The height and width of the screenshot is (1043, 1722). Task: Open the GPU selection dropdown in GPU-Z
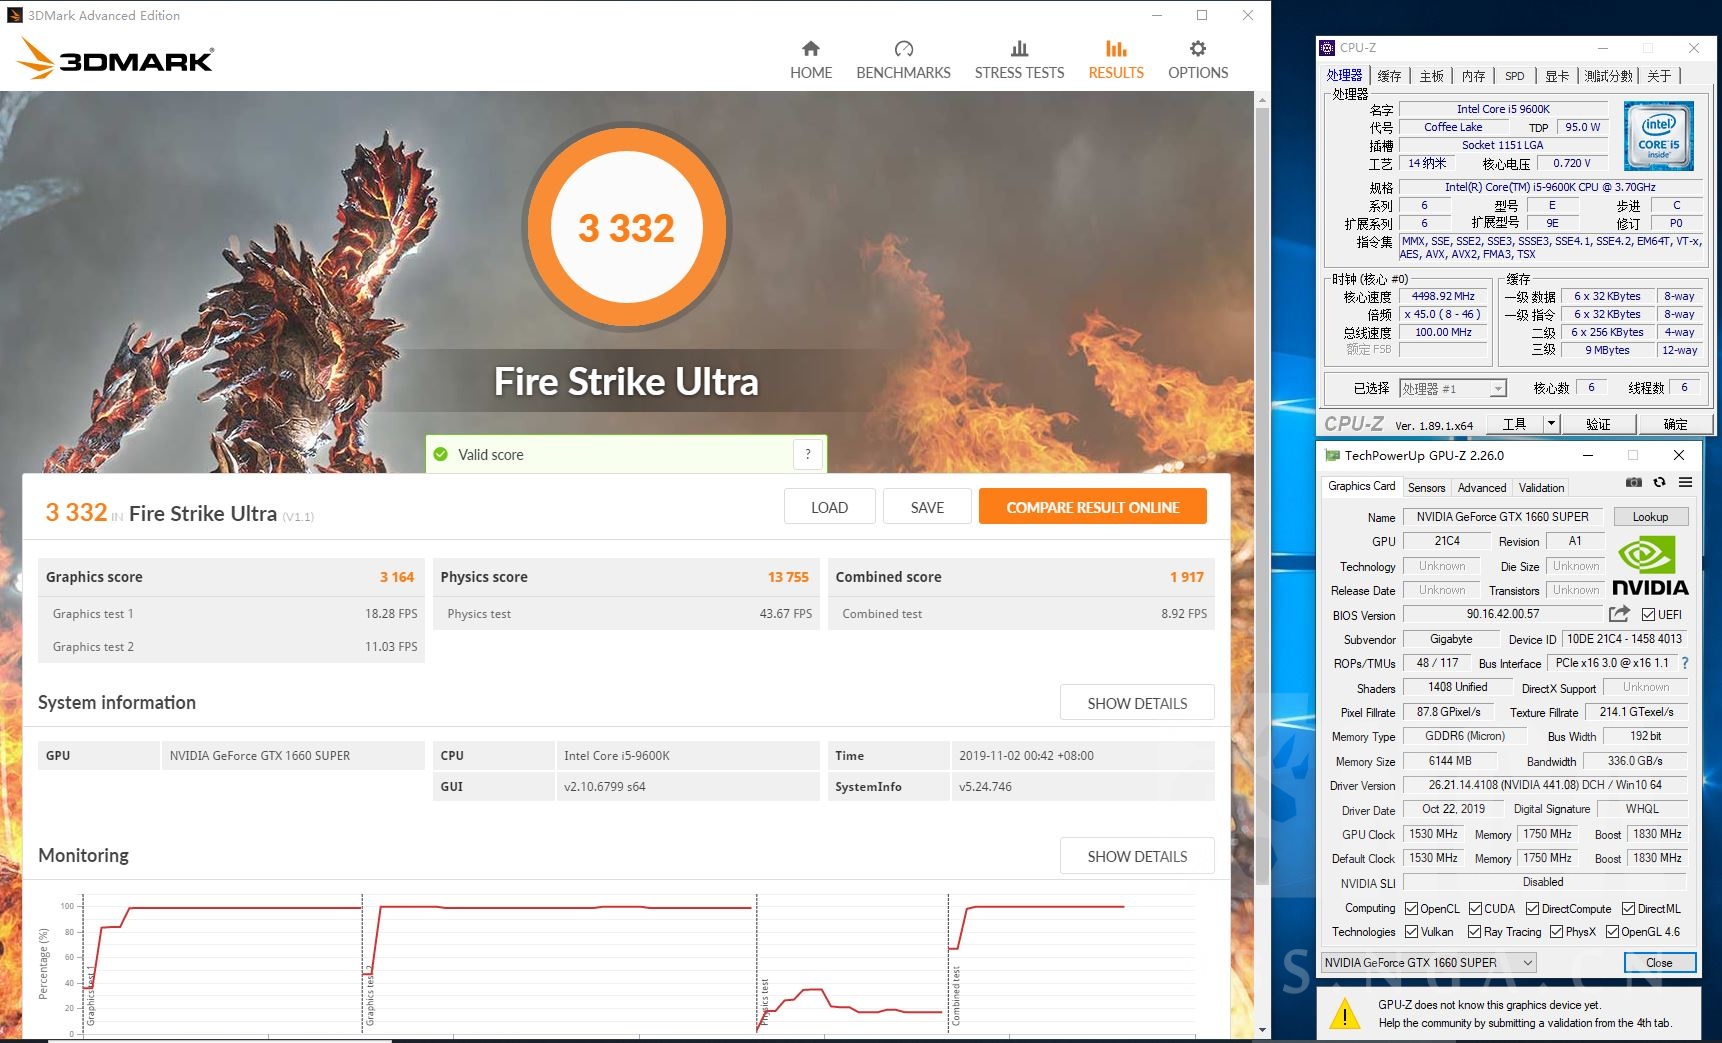[x=1428, y=962]
